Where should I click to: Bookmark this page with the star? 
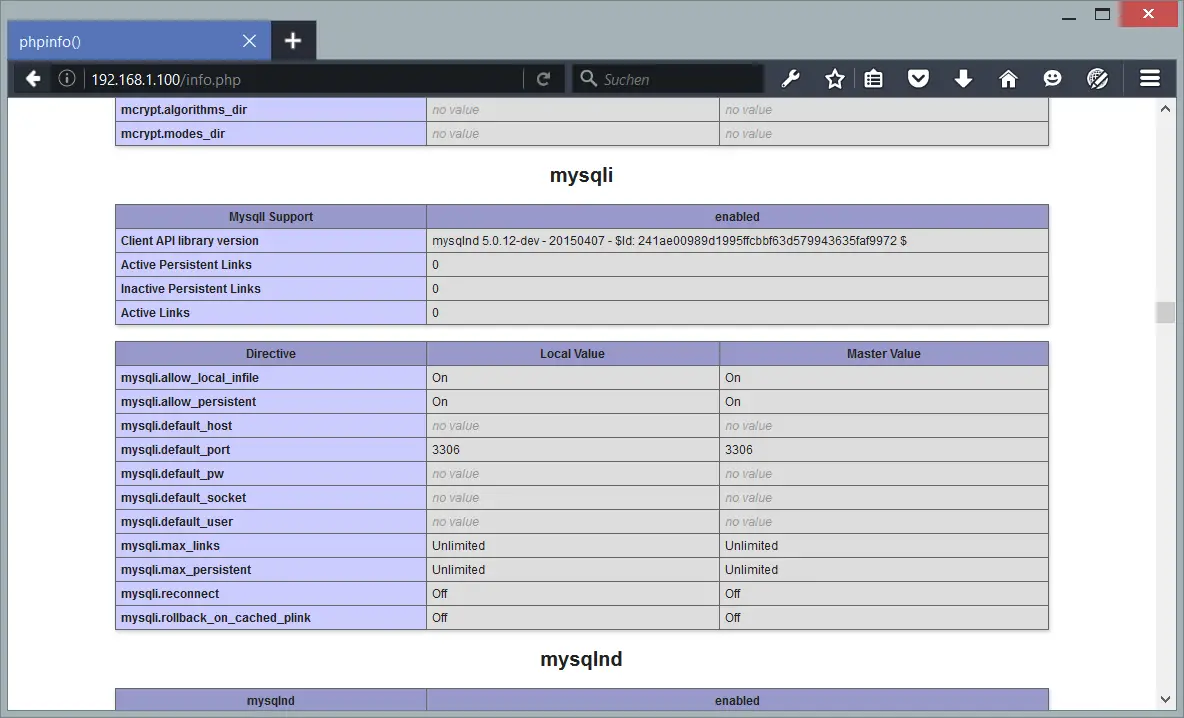[x=834, y=79]
